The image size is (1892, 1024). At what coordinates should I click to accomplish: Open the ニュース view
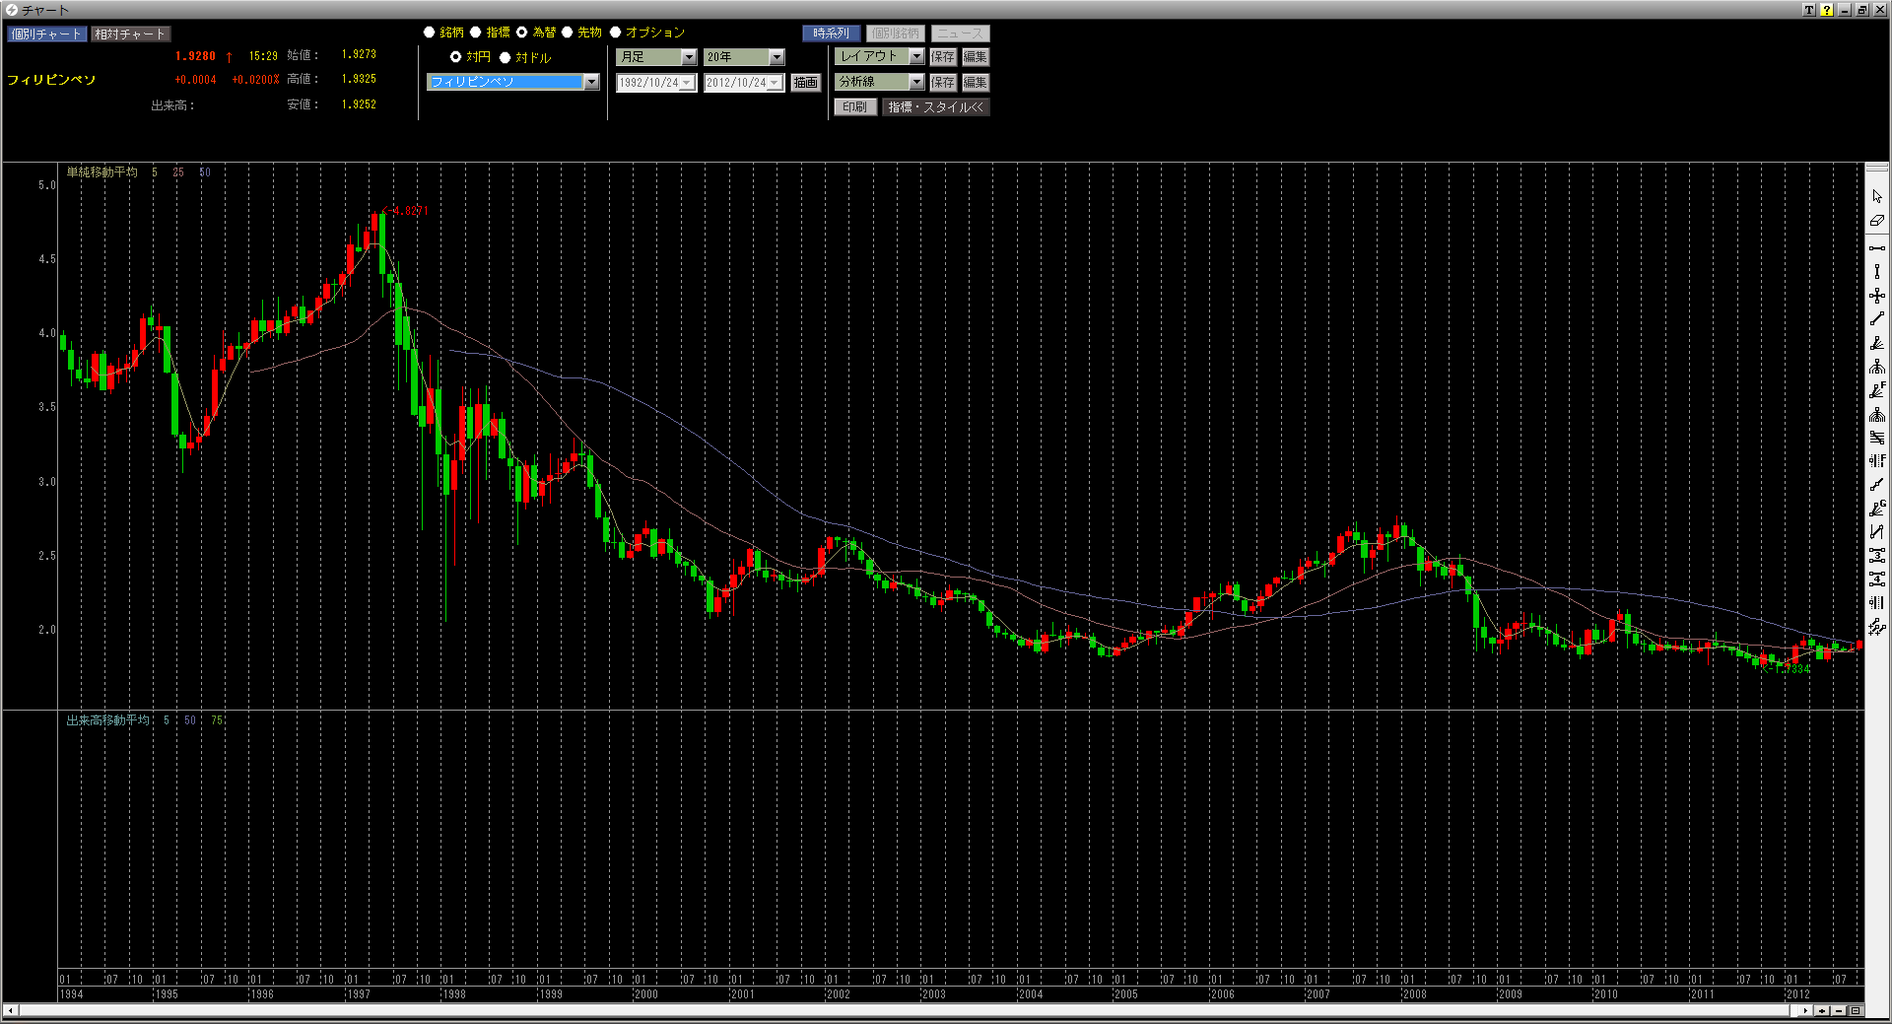click(x=960, y=33)
